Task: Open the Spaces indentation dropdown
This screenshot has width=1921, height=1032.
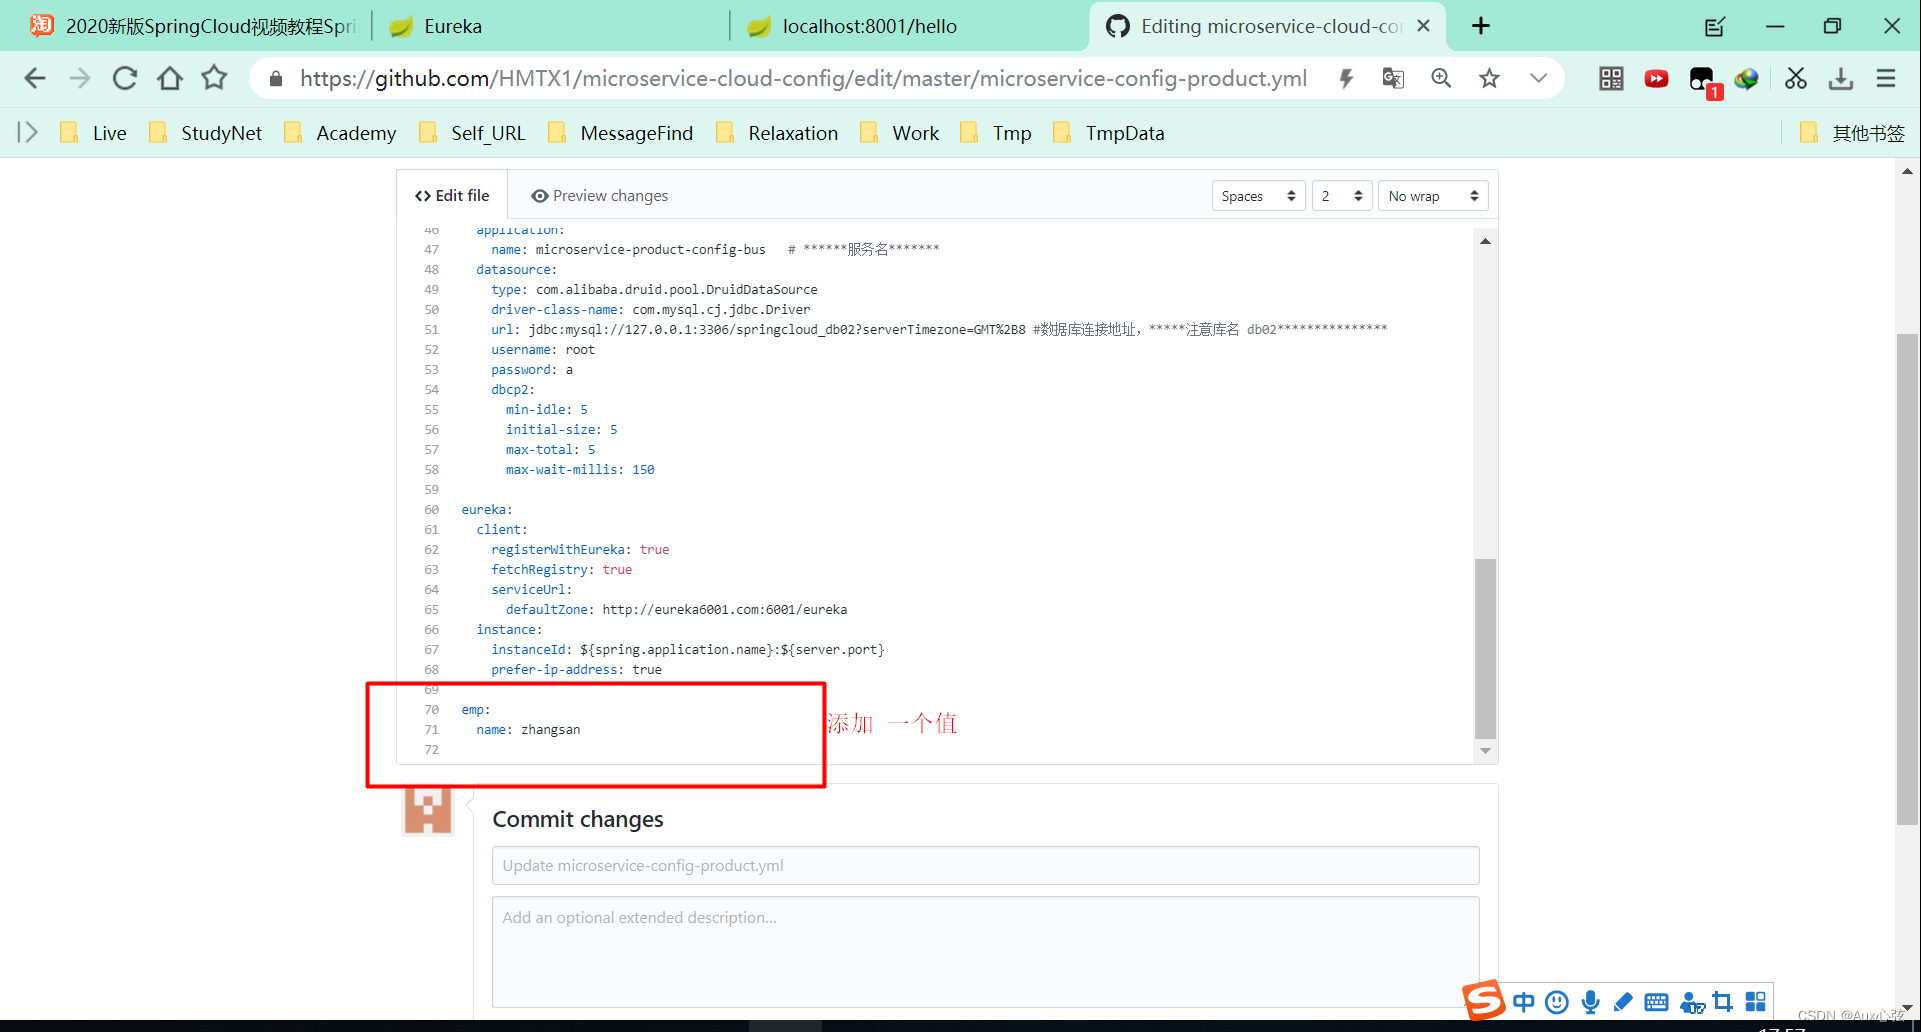Action: coord(1257,195)
